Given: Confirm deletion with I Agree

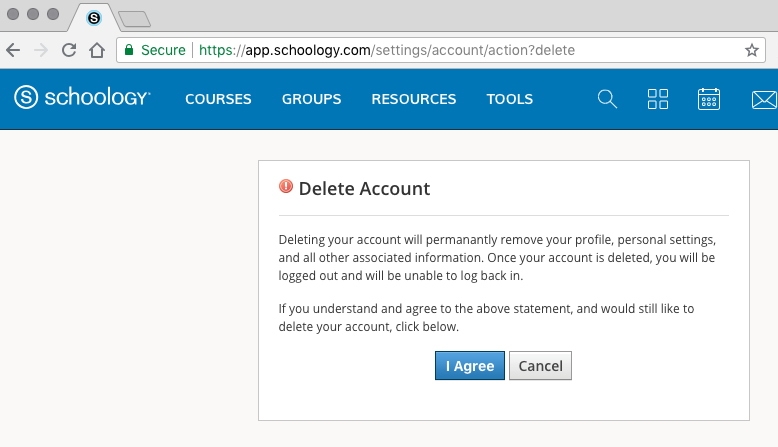Looking at the screenshot, I should point(470,366).
